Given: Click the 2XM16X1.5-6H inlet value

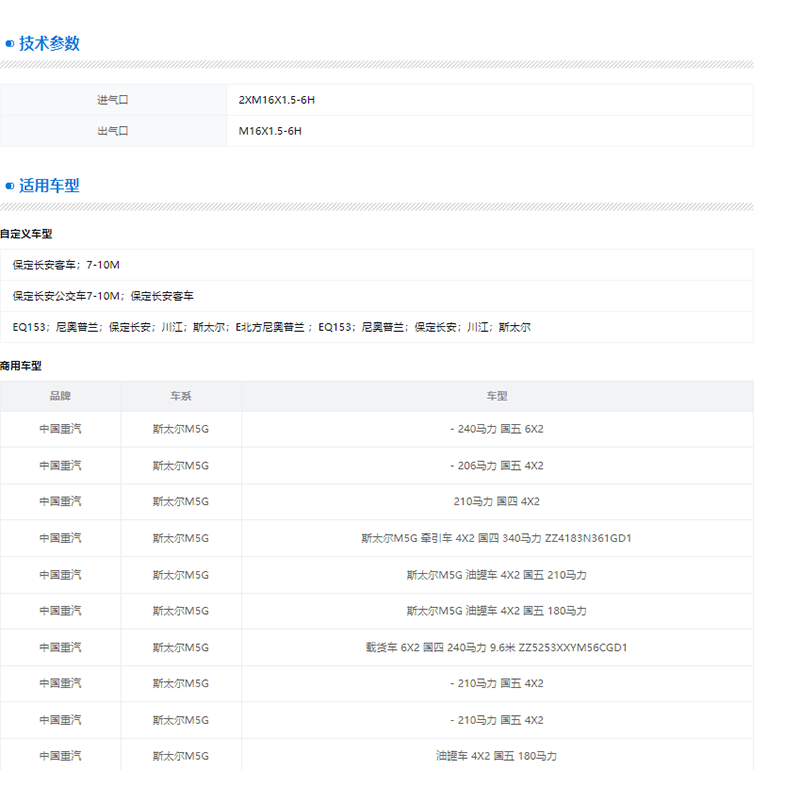Looking at the screenshot, I should coord(277,100).
